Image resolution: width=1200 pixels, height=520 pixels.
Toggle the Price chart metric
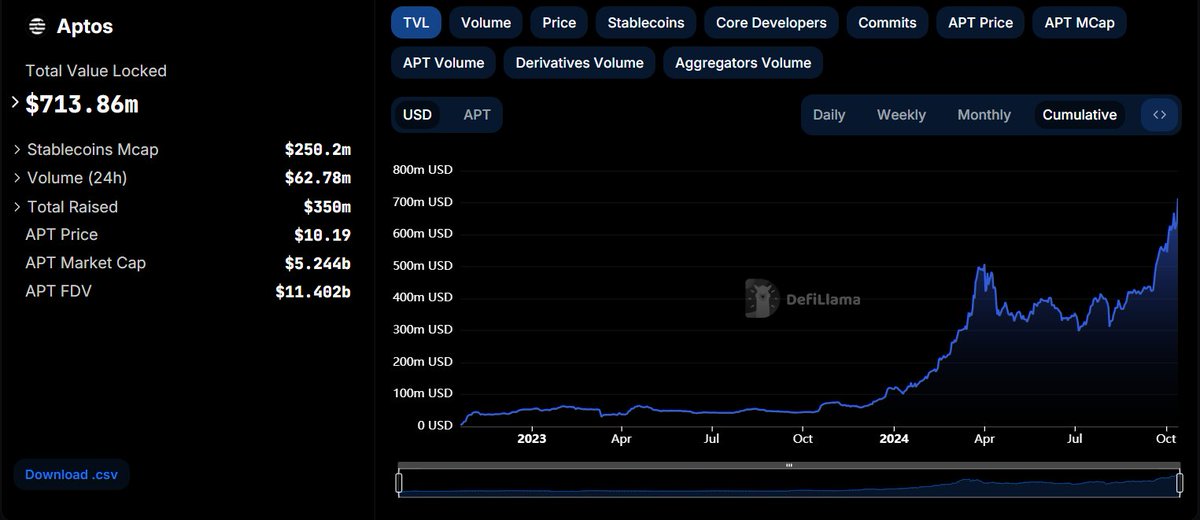tap(559, 22)
